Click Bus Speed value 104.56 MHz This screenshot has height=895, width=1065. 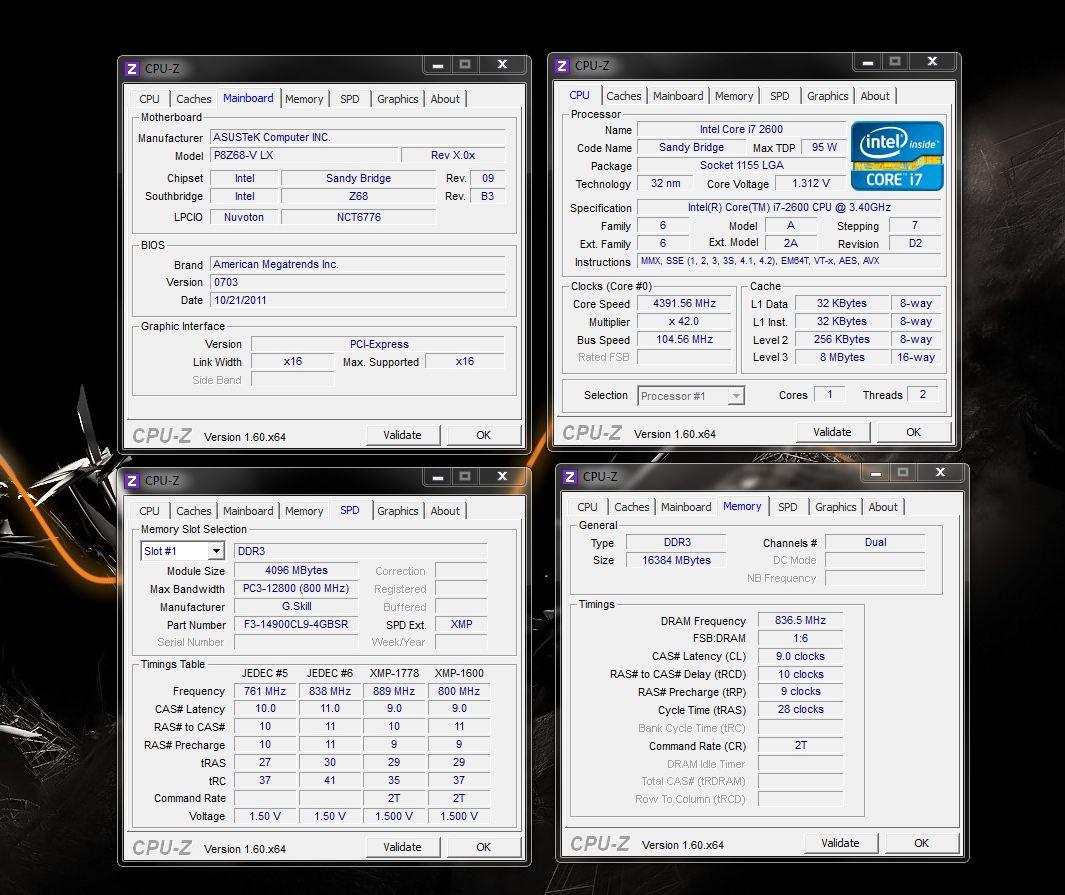684,340
